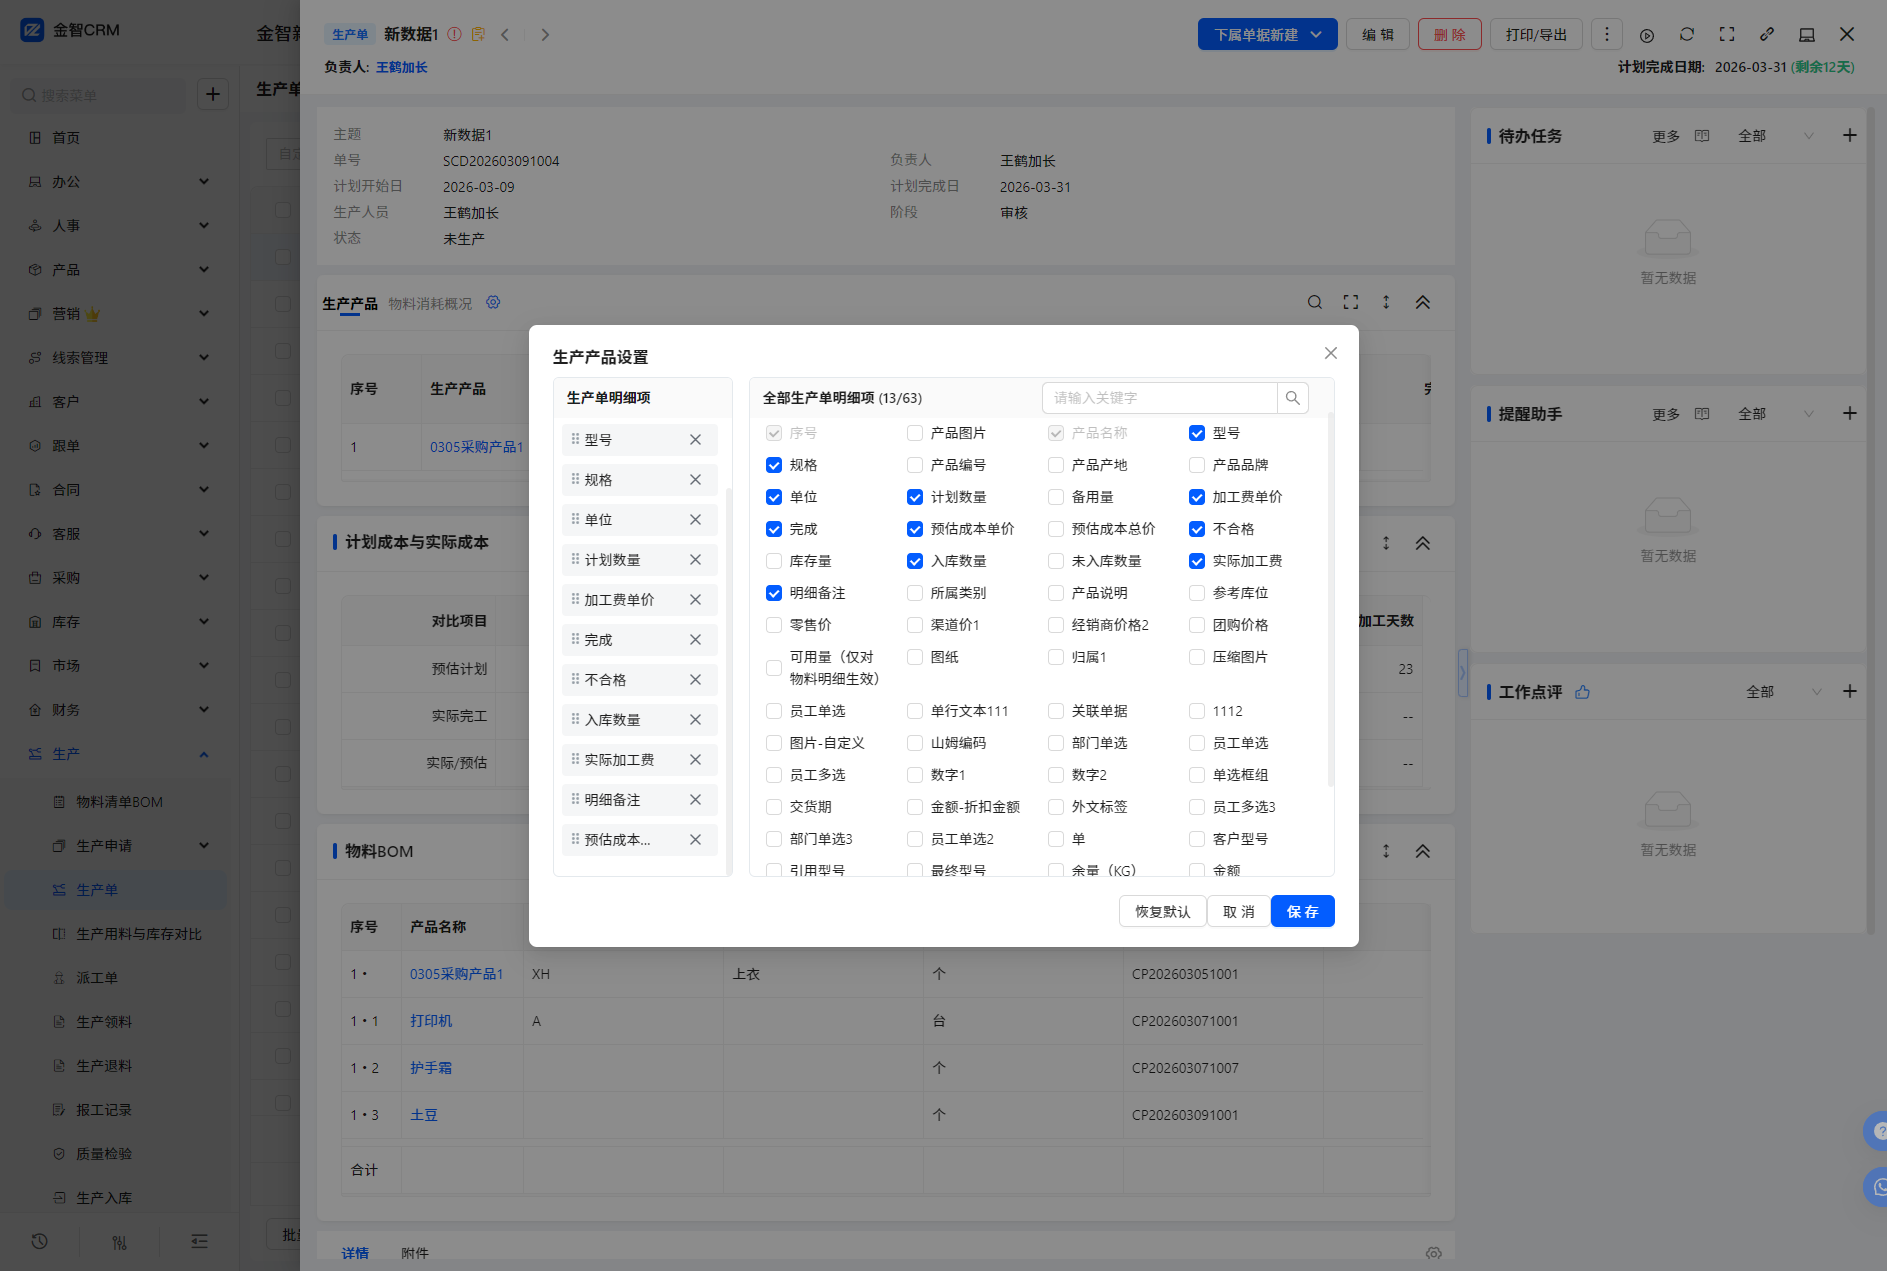Click the refresh icon in the top toolbar

click(x=1687, y=35)
